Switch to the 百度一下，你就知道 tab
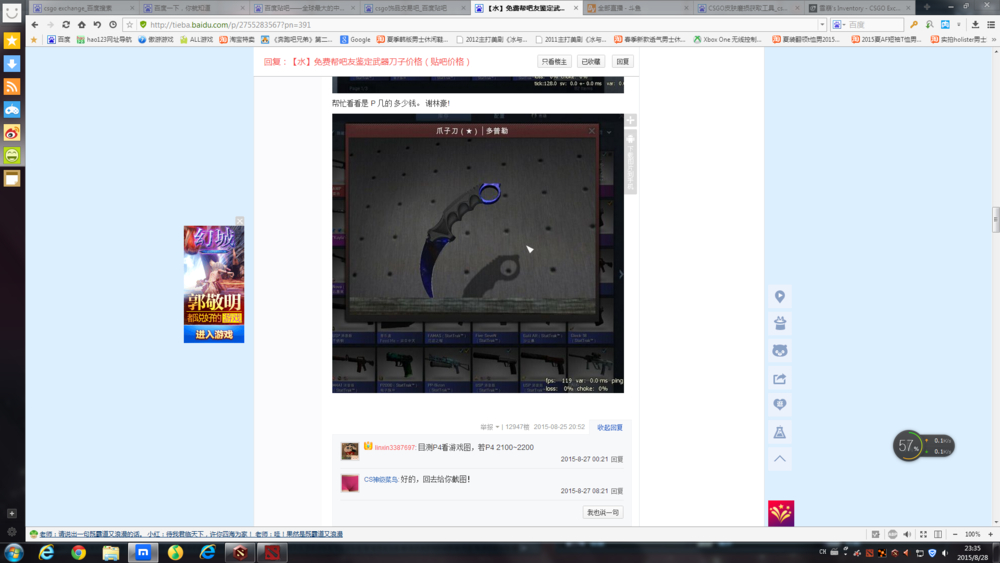1000x563 pixels. [x=193, y=8]
